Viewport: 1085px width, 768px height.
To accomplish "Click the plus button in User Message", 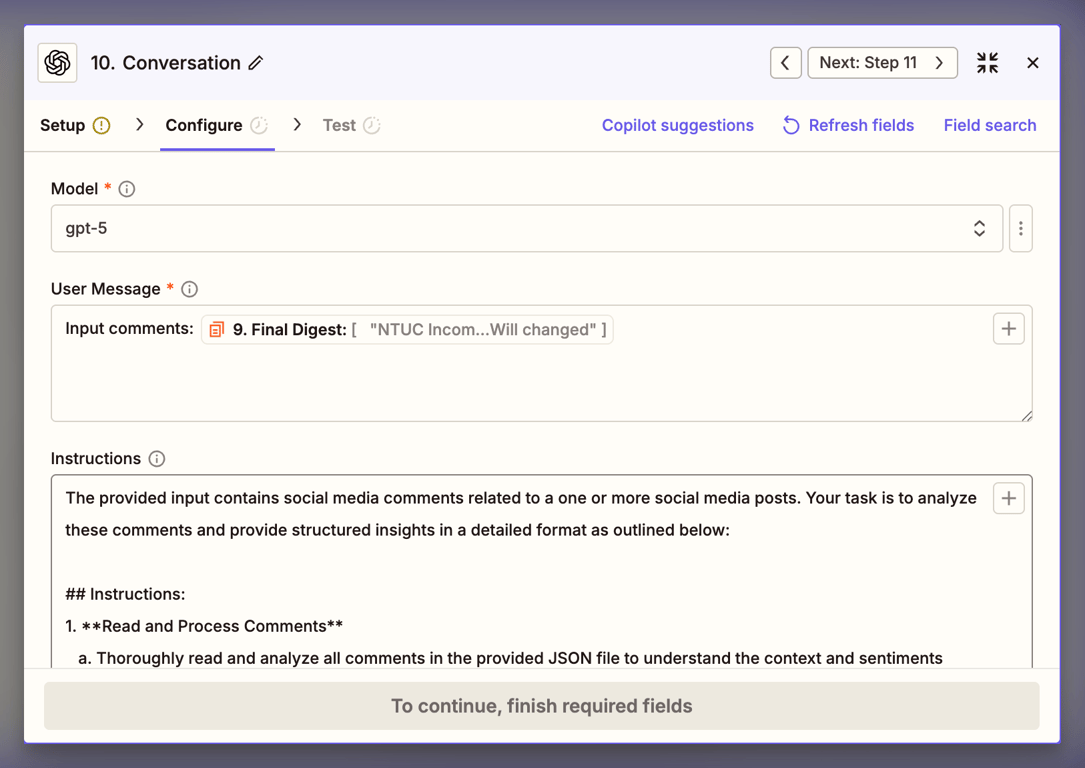I will (x=1008, y=329).
